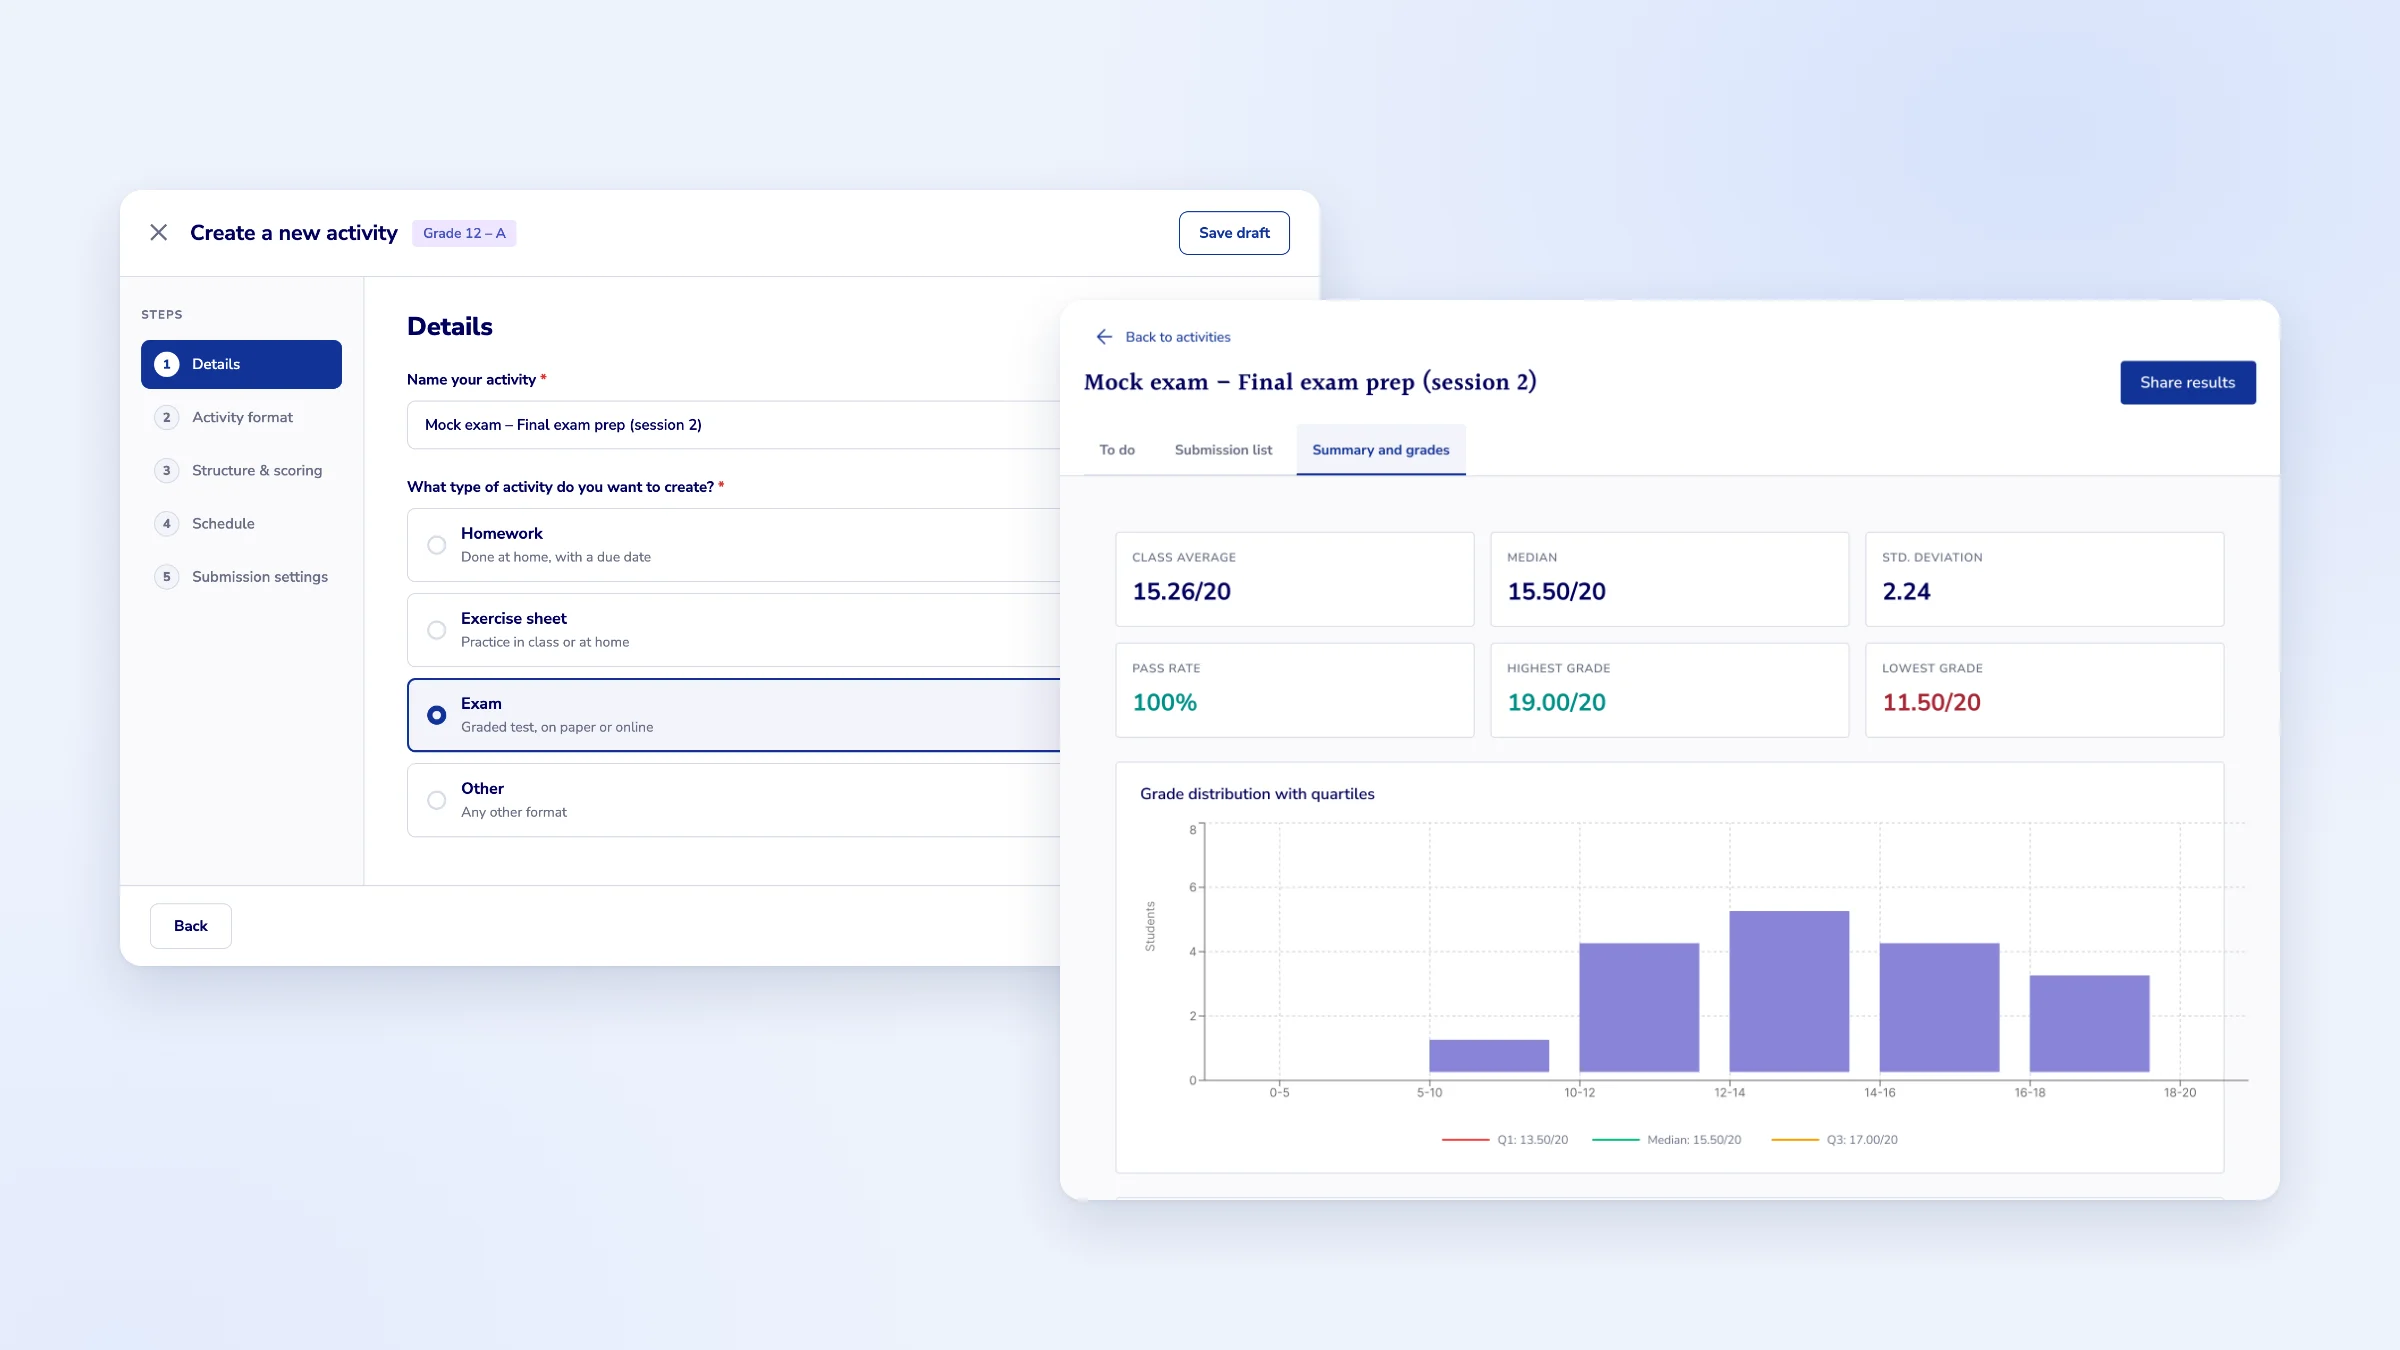Click Std. deviation 2.24 card
2400x1350 pixels.
click(x=2045, y=579)
